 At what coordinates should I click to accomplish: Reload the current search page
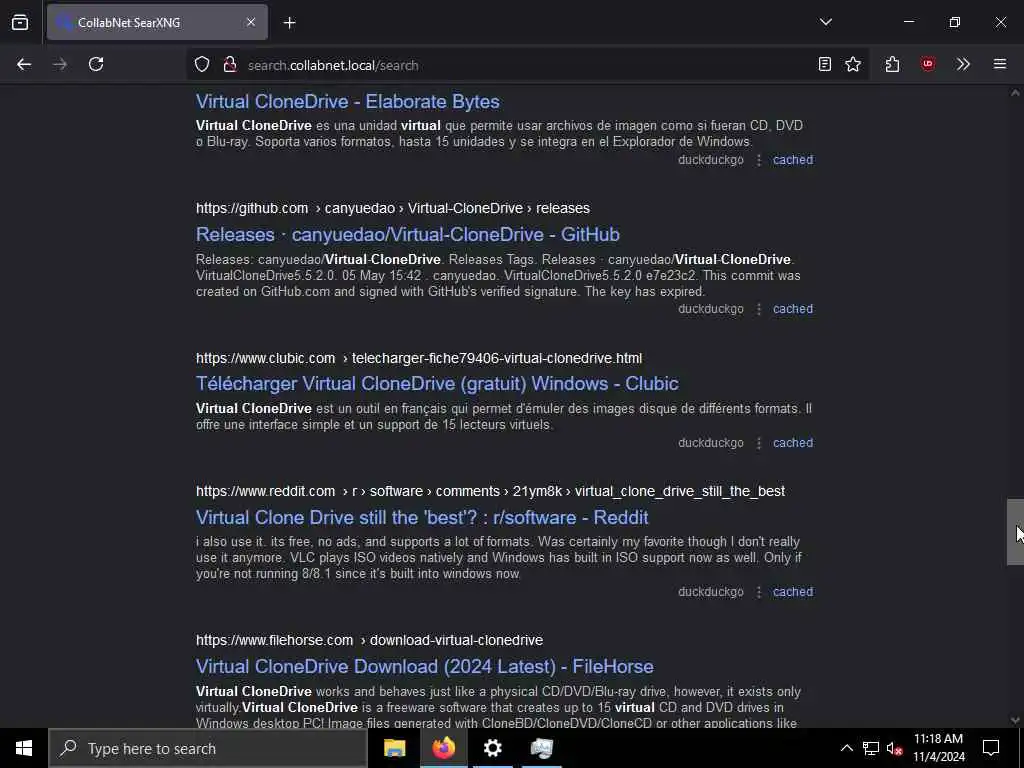point(96,64)
